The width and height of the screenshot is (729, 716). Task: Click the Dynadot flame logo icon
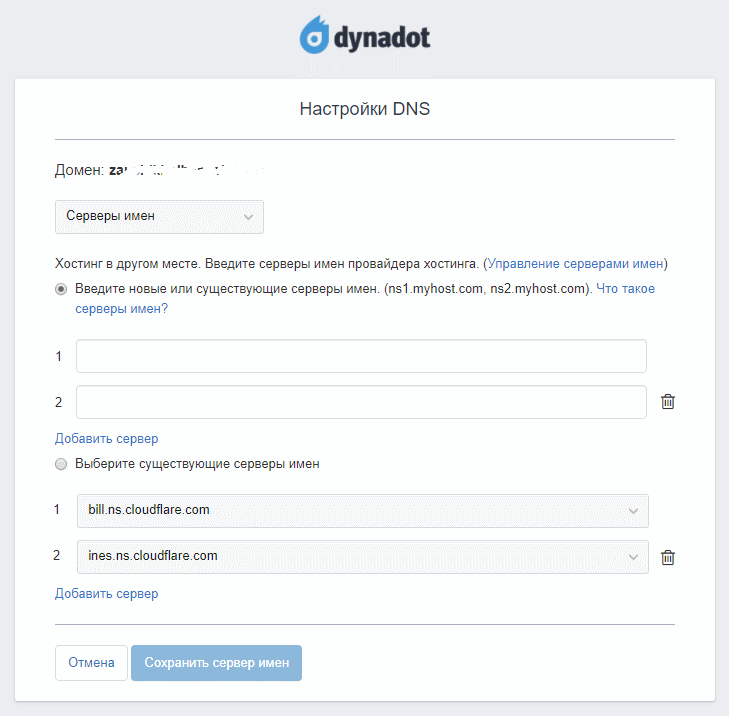316,36
